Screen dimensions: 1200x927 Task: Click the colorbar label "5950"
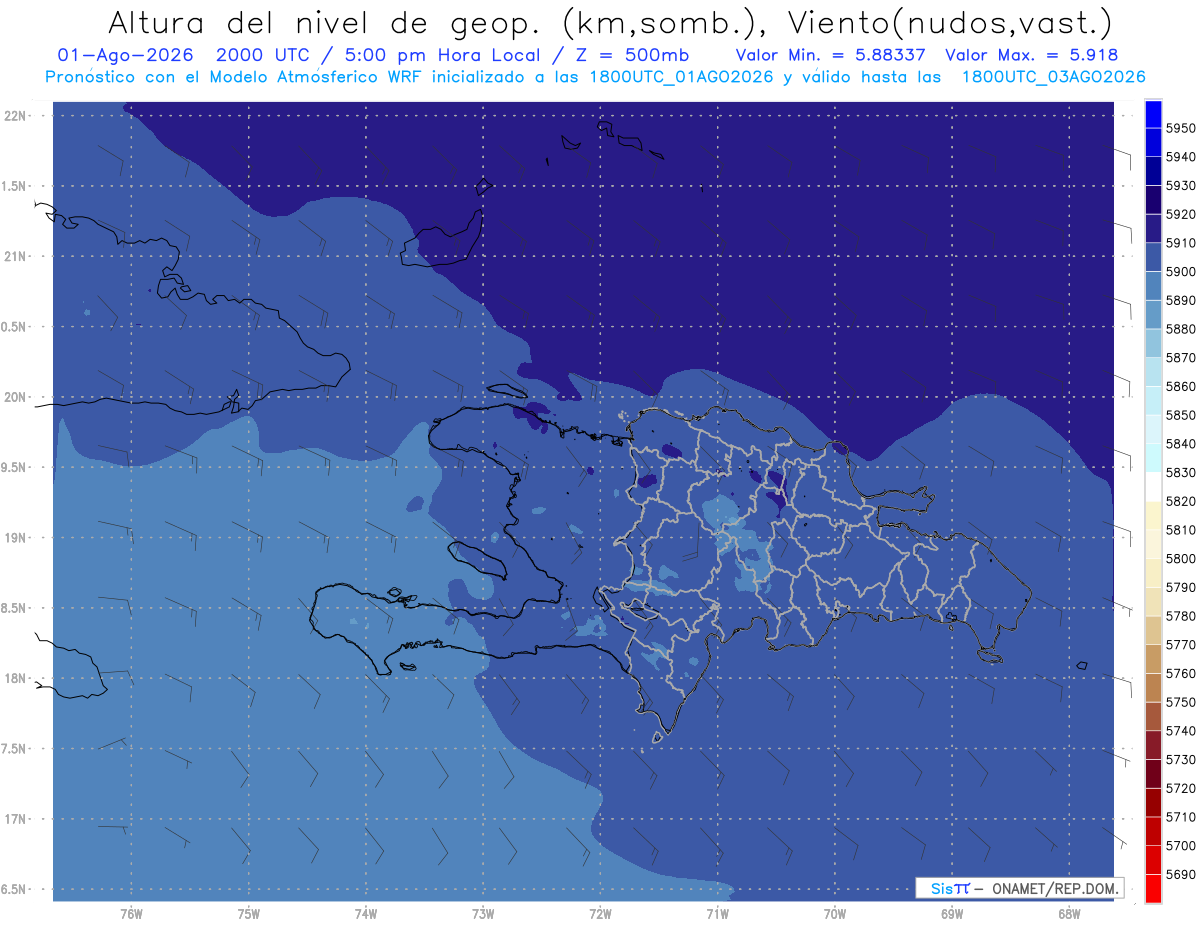(1180, 128)
